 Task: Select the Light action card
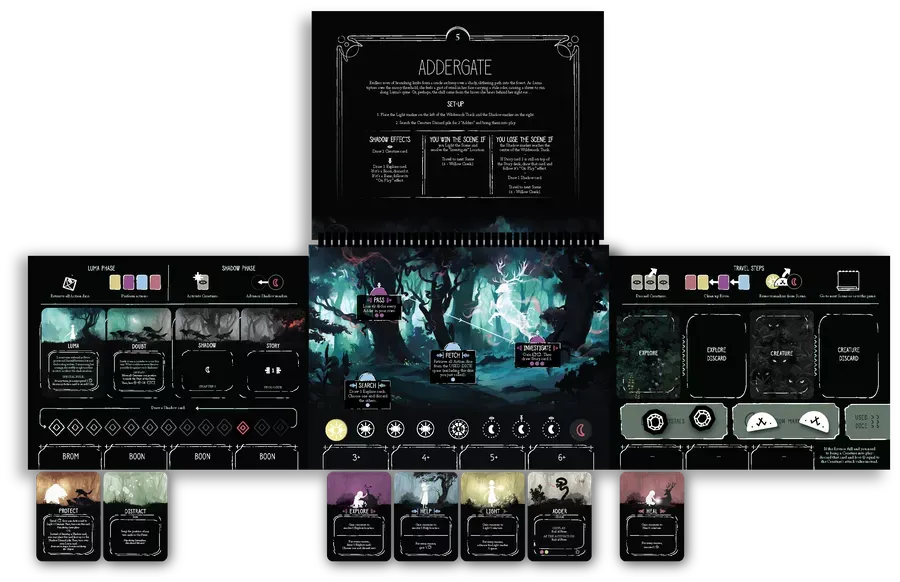pos(492,516)
